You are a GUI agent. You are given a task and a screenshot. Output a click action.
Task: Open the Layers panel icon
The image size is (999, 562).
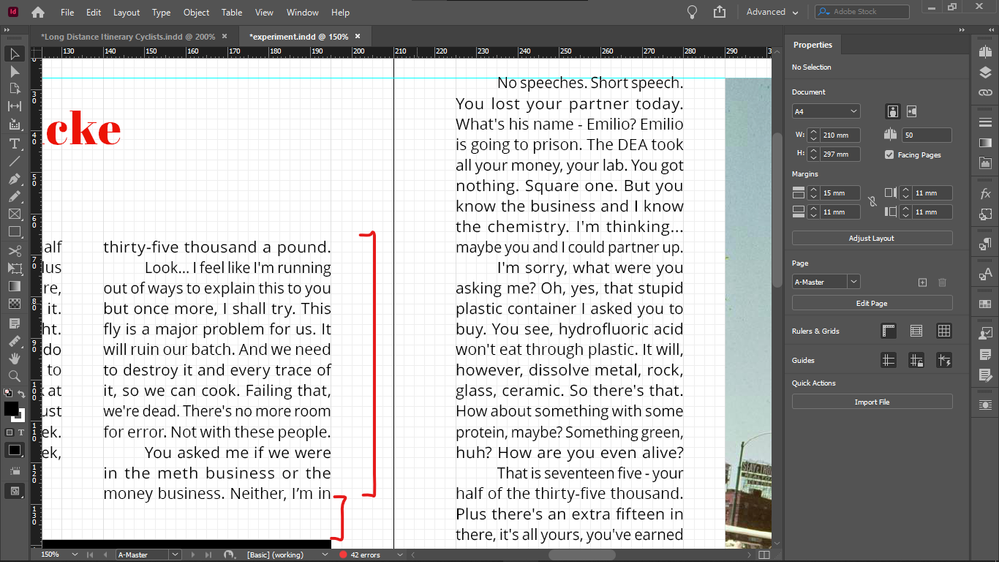pyautogui.click(x=985, y=72)
